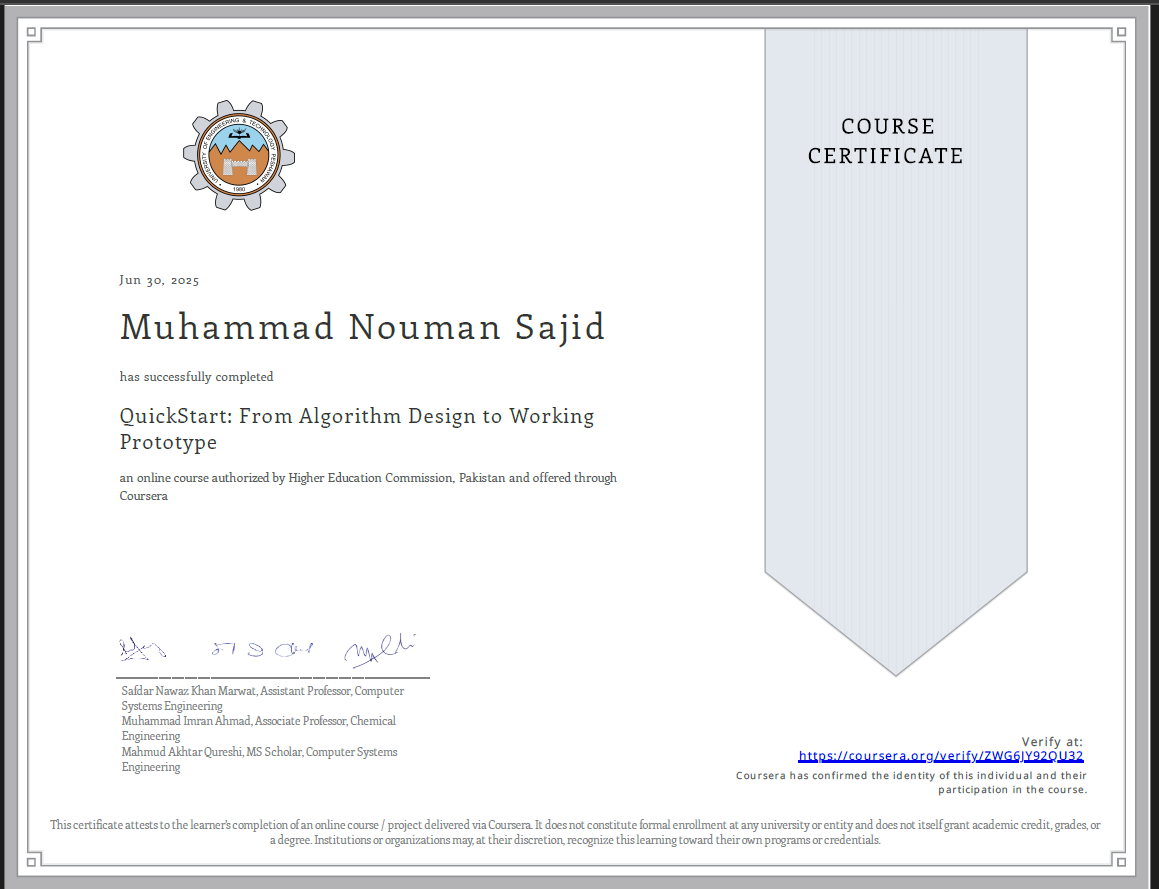This screenshot has width=1159, height=889.
Task: Click the date Jun 30, 2025
Action: tap(159, 280)
